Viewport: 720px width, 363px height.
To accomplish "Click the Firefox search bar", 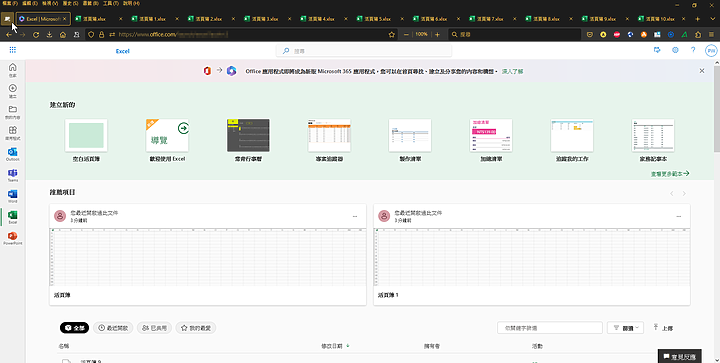I will (514, 34).
